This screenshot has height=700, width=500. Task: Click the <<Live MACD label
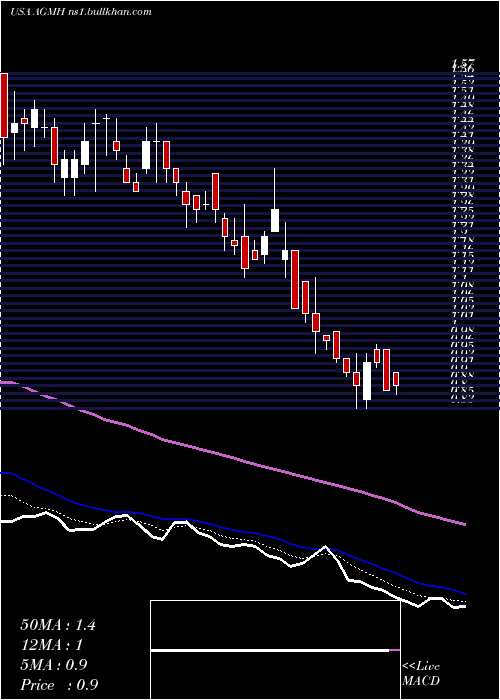(421, 674)
